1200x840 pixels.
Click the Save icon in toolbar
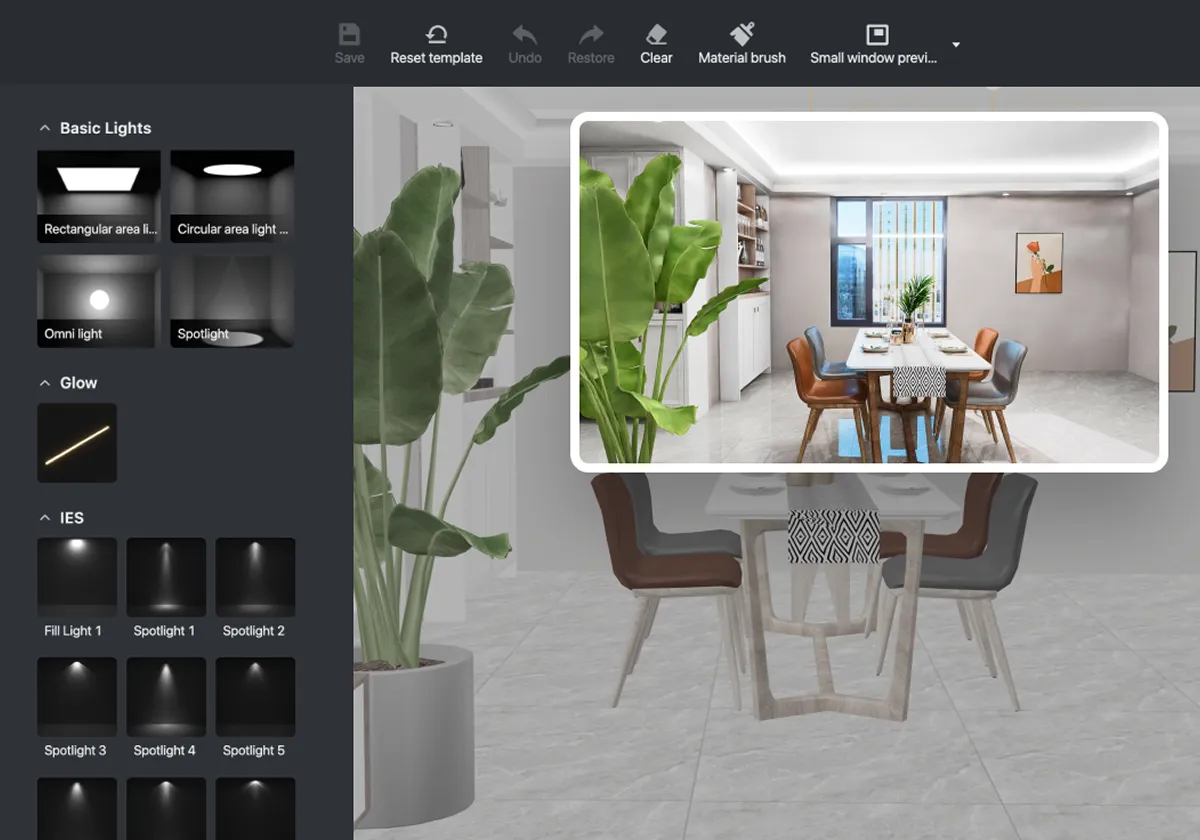coord(349,35)
